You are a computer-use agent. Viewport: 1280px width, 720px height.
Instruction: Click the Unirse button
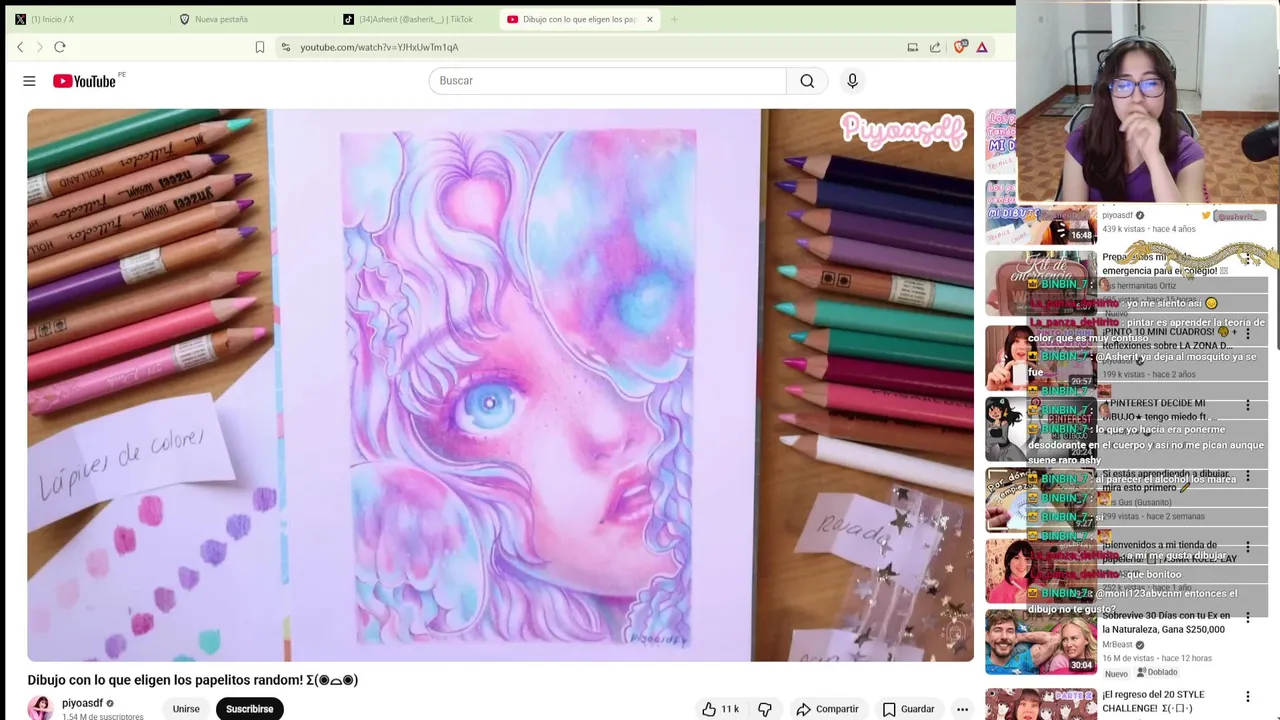(x=186, y=709)
